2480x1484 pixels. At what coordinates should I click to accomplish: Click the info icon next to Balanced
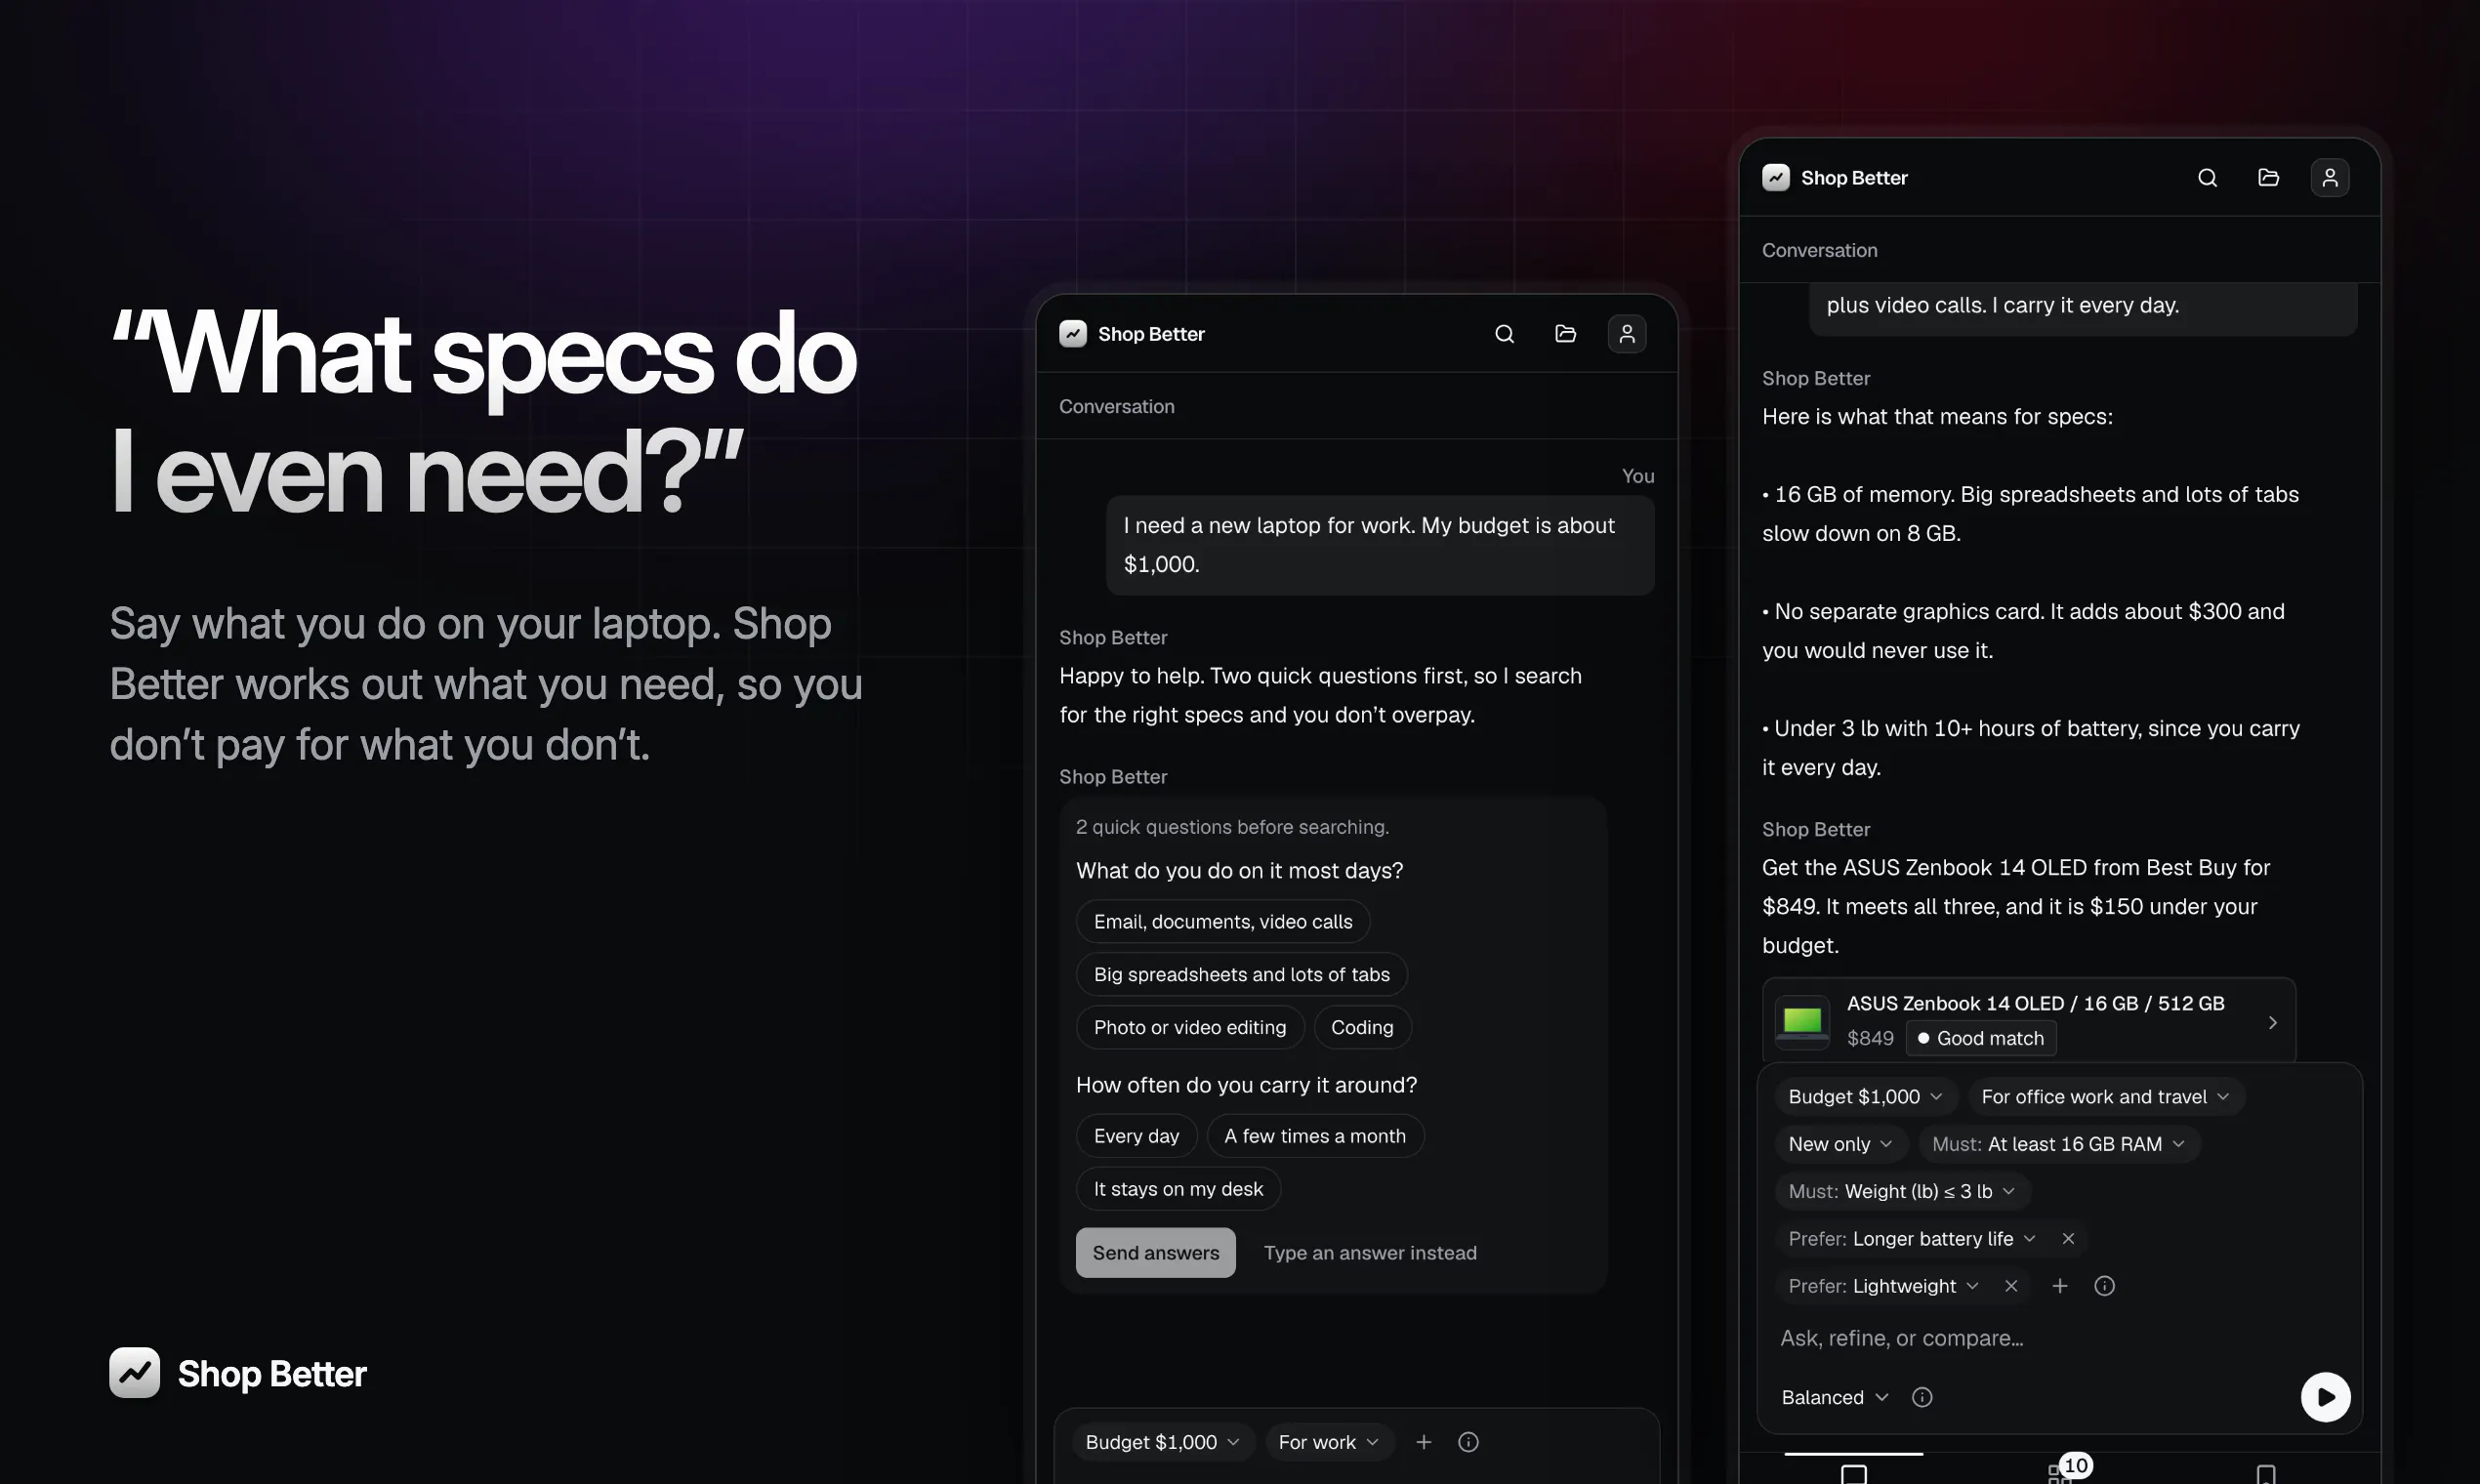1922,1397
